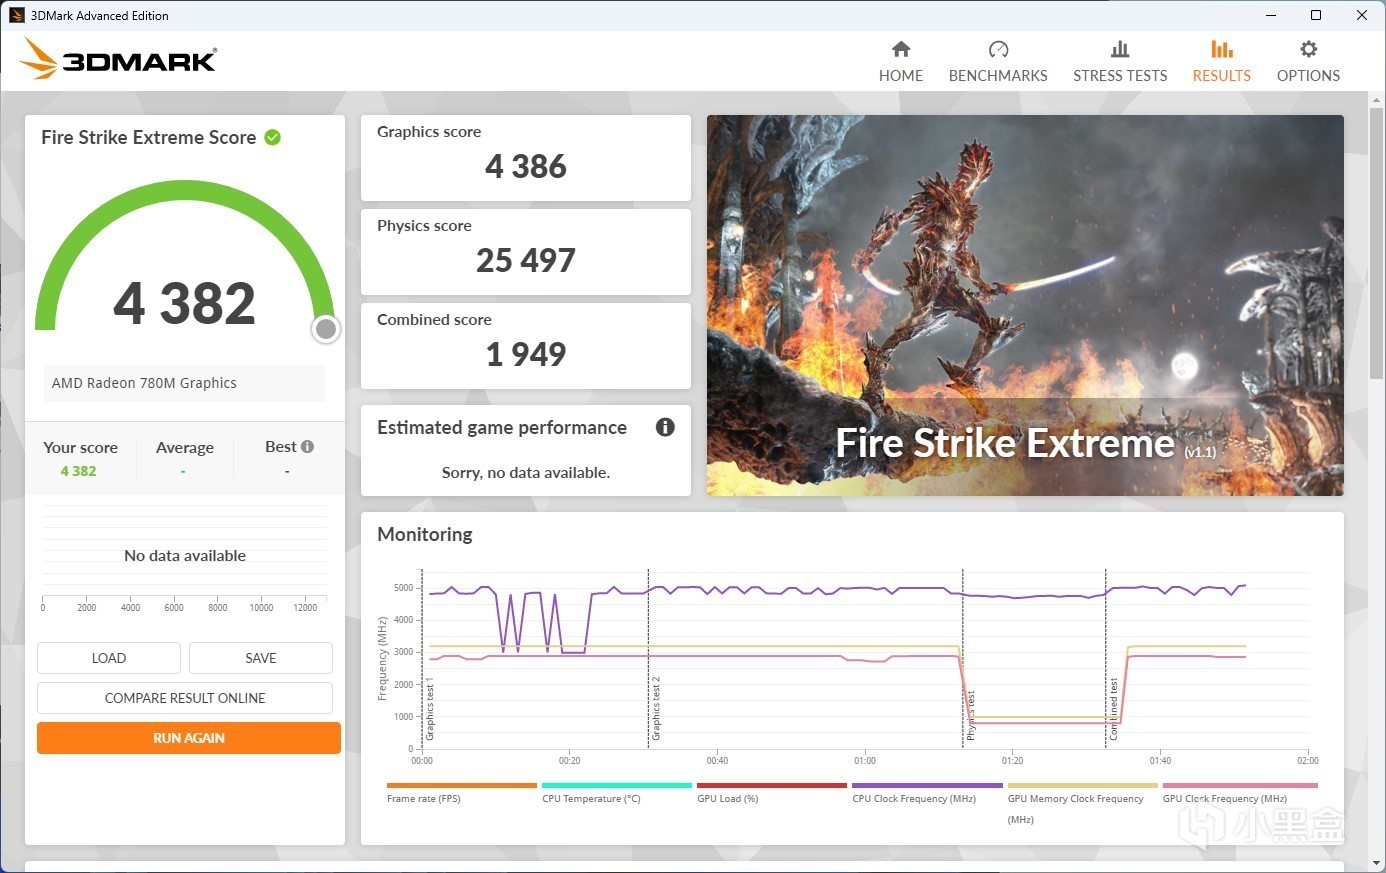Click the 'No data available' chart text

click(x=185, y=555)
